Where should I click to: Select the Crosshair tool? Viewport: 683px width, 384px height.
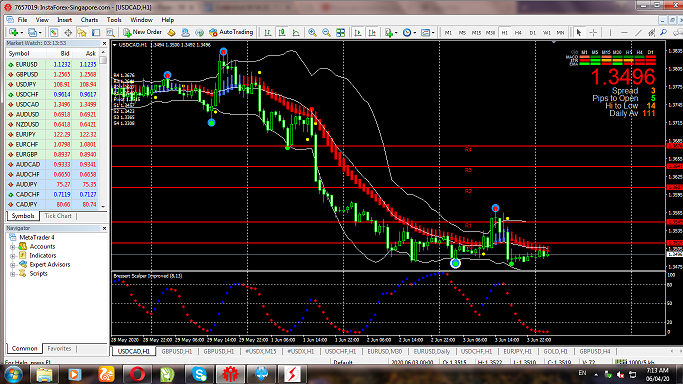pos(593,33)
